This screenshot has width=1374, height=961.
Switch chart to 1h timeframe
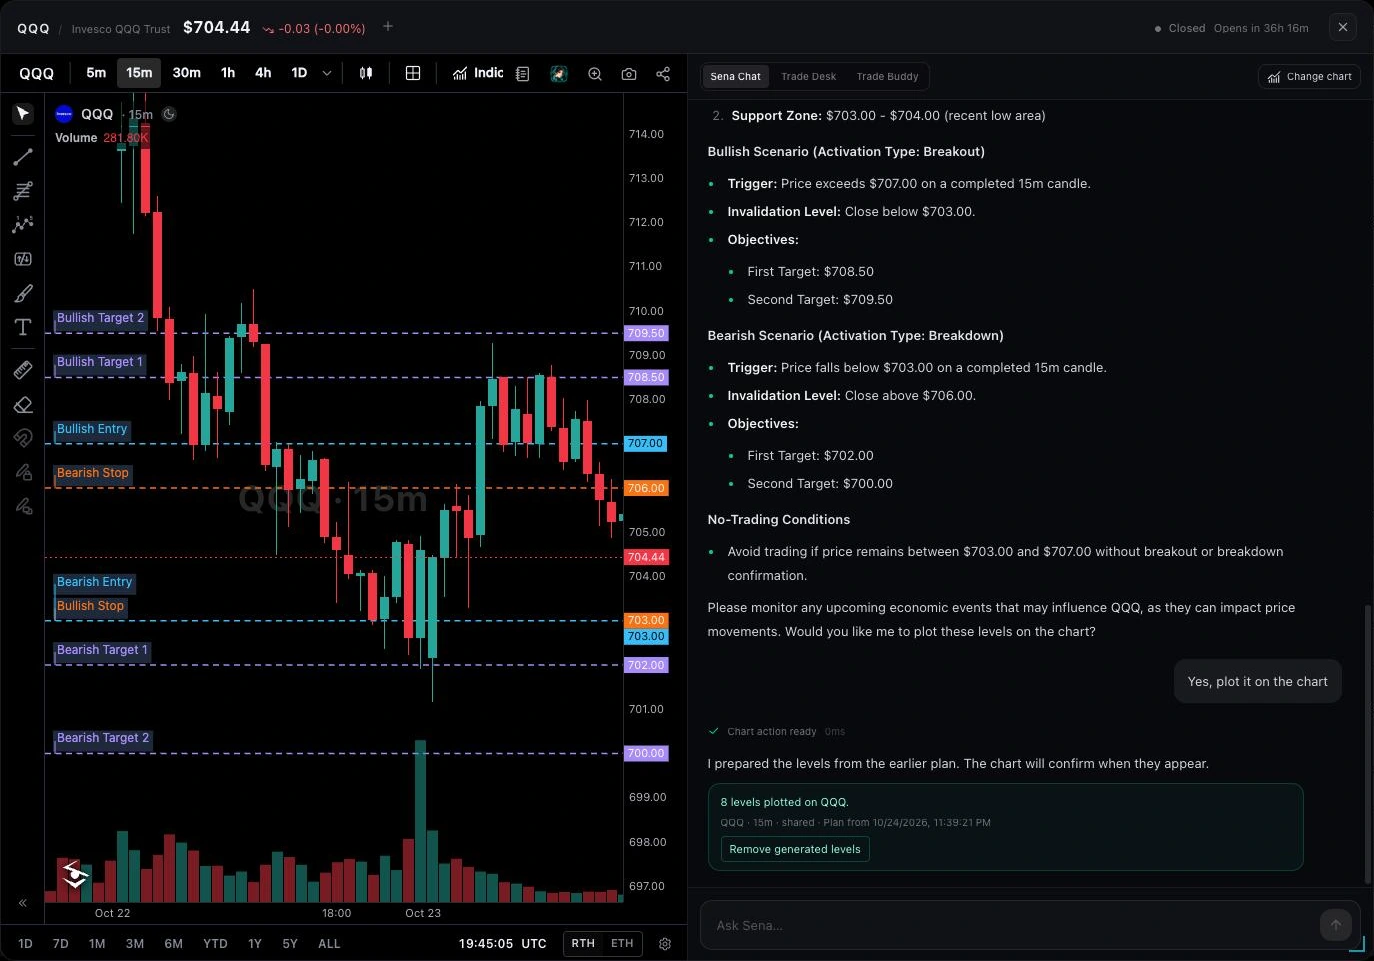228,73
